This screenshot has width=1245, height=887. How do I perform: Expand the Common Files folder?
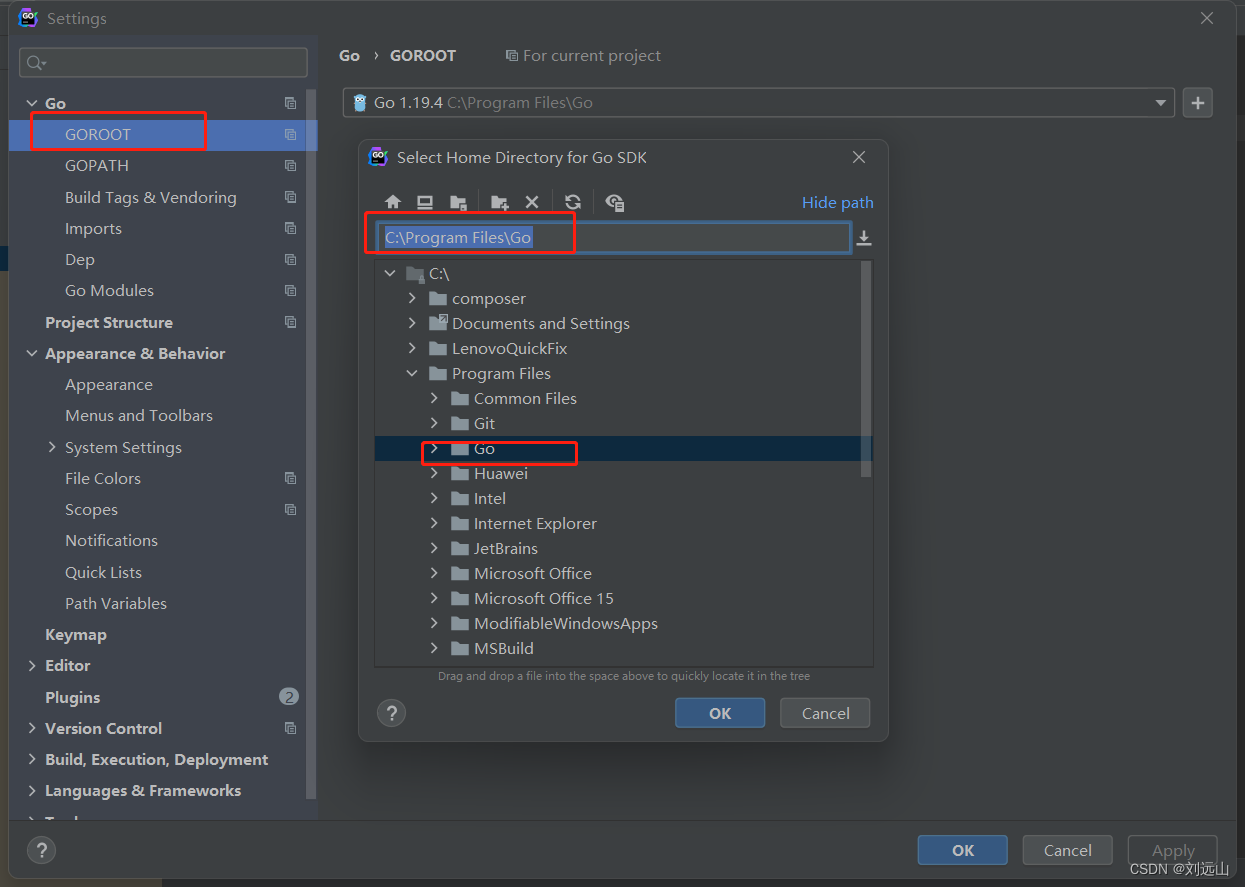tap(434, 398)
